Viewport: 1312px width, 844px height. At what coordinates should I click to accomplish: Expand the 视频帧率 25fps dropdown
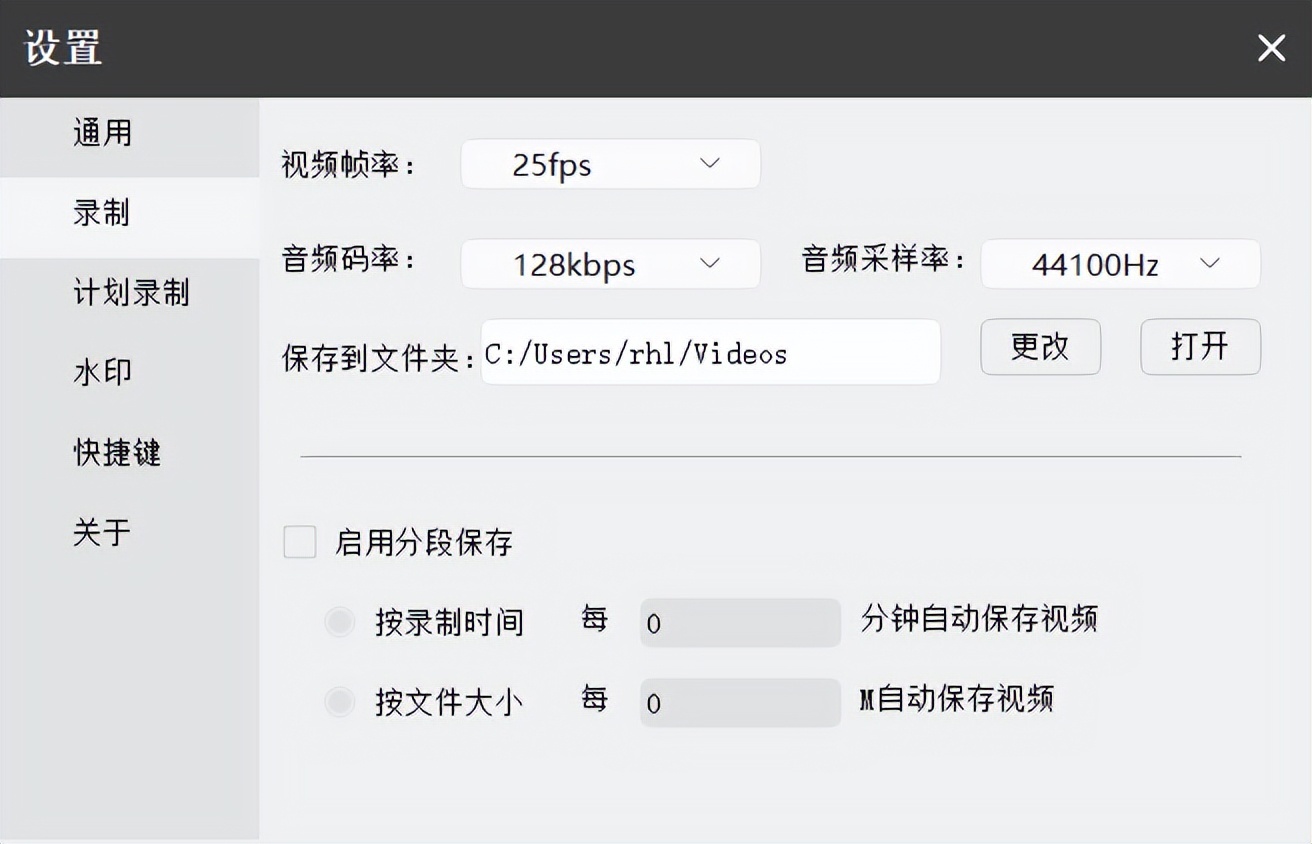pos(610,164)
